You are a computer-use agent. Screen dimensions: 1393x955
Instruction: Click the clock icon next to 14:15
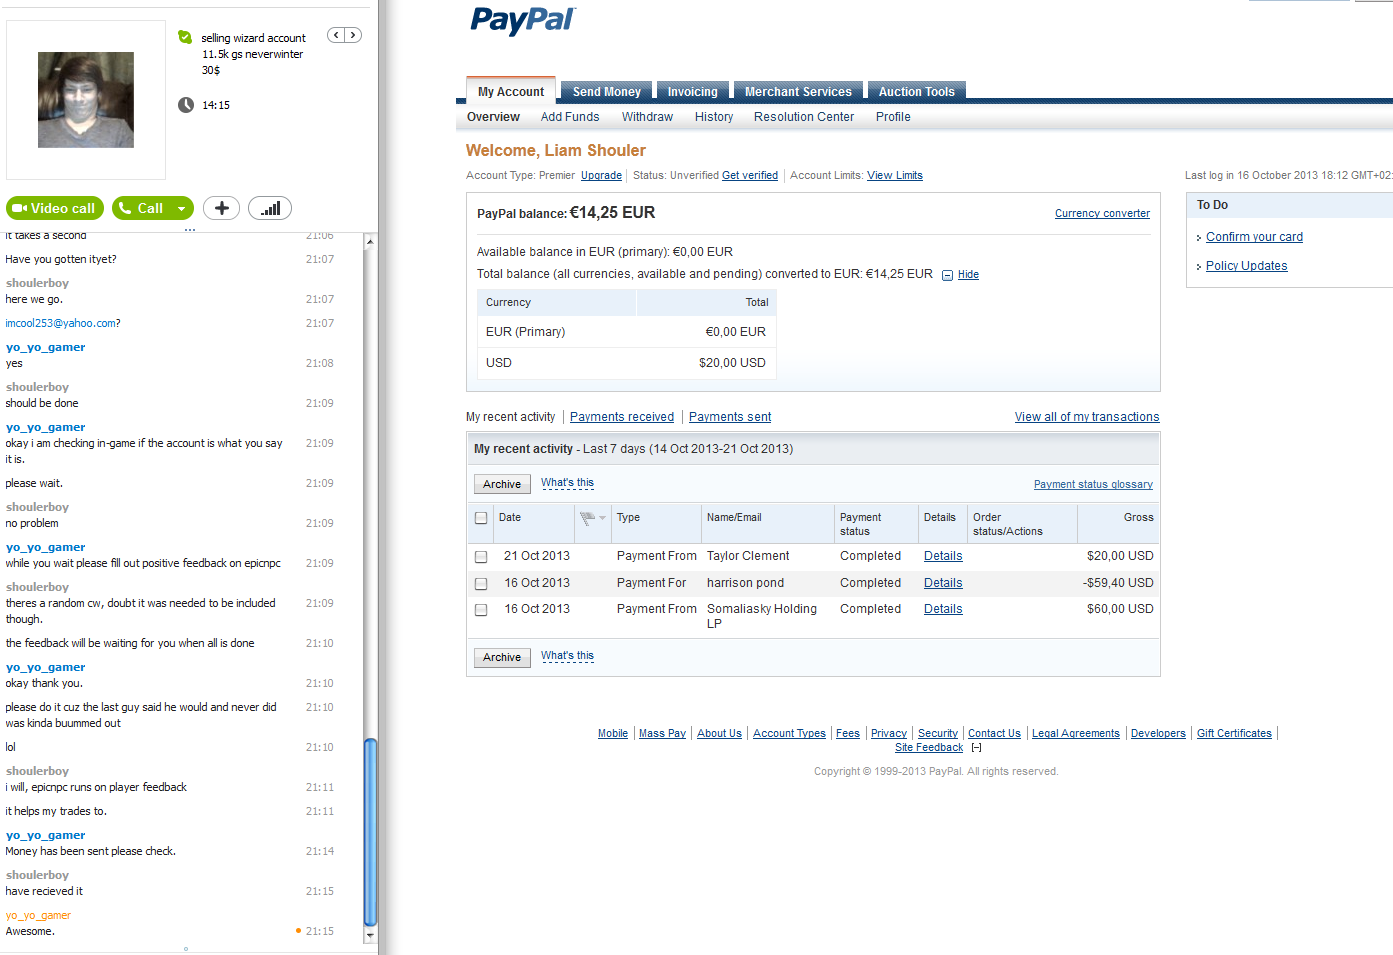coord(186,105)
